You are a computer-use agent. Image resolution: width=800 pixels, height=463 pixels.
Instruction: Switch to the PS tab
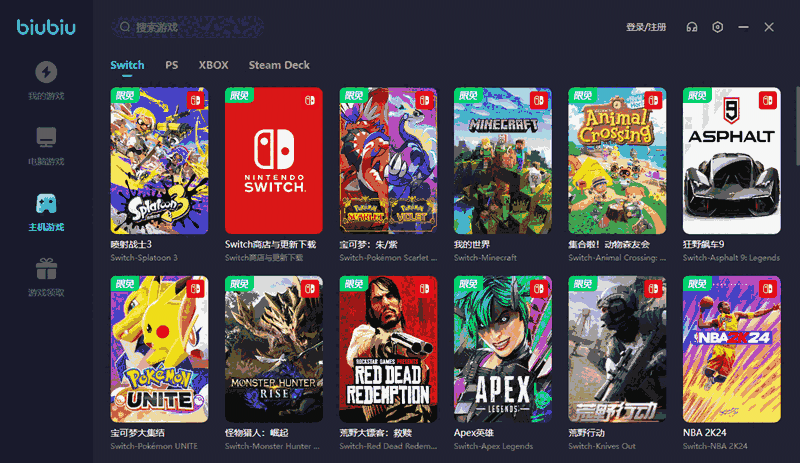tap(172, 65)
